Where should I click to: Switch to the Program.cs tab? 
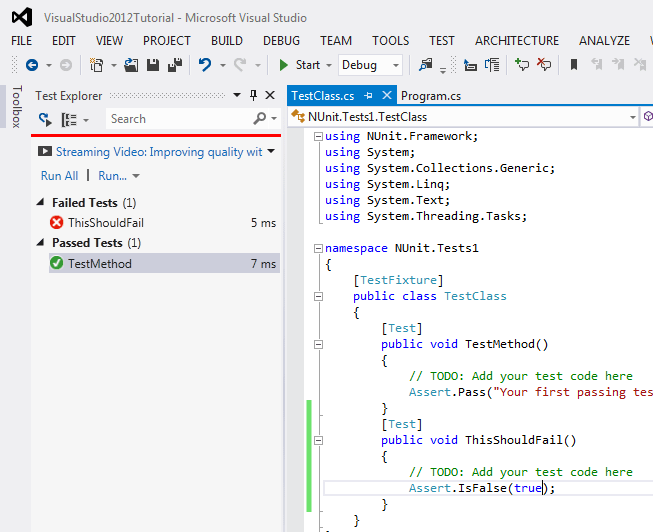point(431,96)
